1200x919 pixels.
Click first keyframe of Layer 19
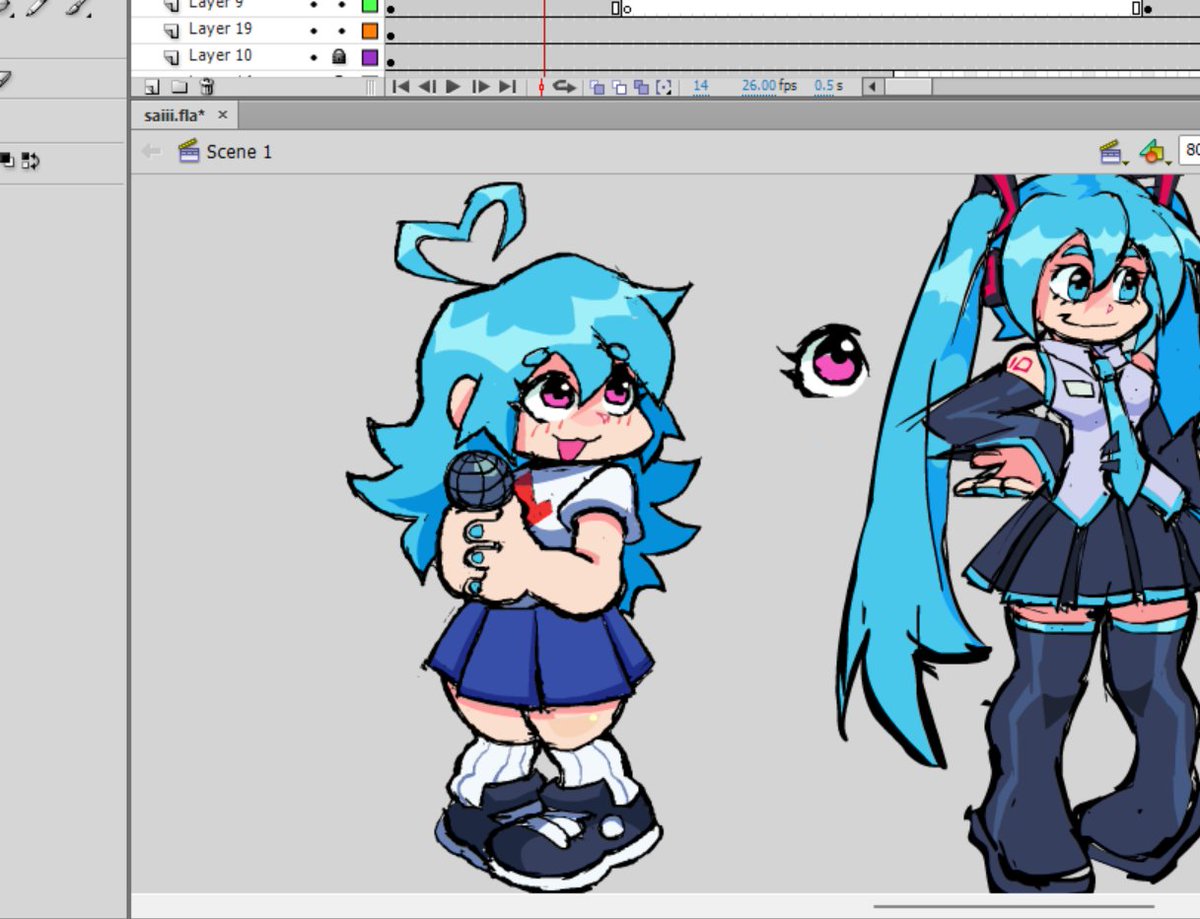click(x=390, y=35)
